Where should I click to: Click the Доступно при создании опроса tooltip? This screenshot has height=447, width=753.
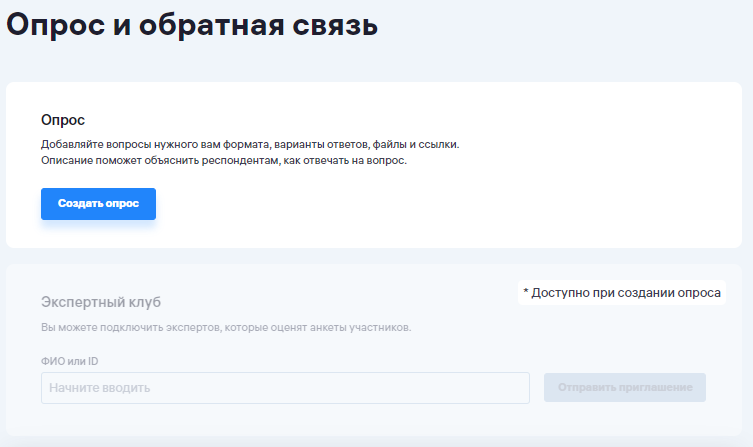pyautogui.click(x=621, y=293)
